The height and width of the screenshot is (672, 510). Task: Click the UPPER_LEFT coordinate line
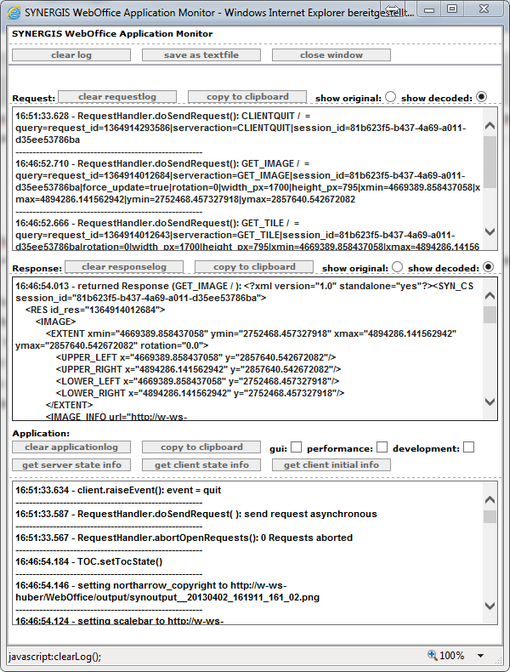[196, 357]
